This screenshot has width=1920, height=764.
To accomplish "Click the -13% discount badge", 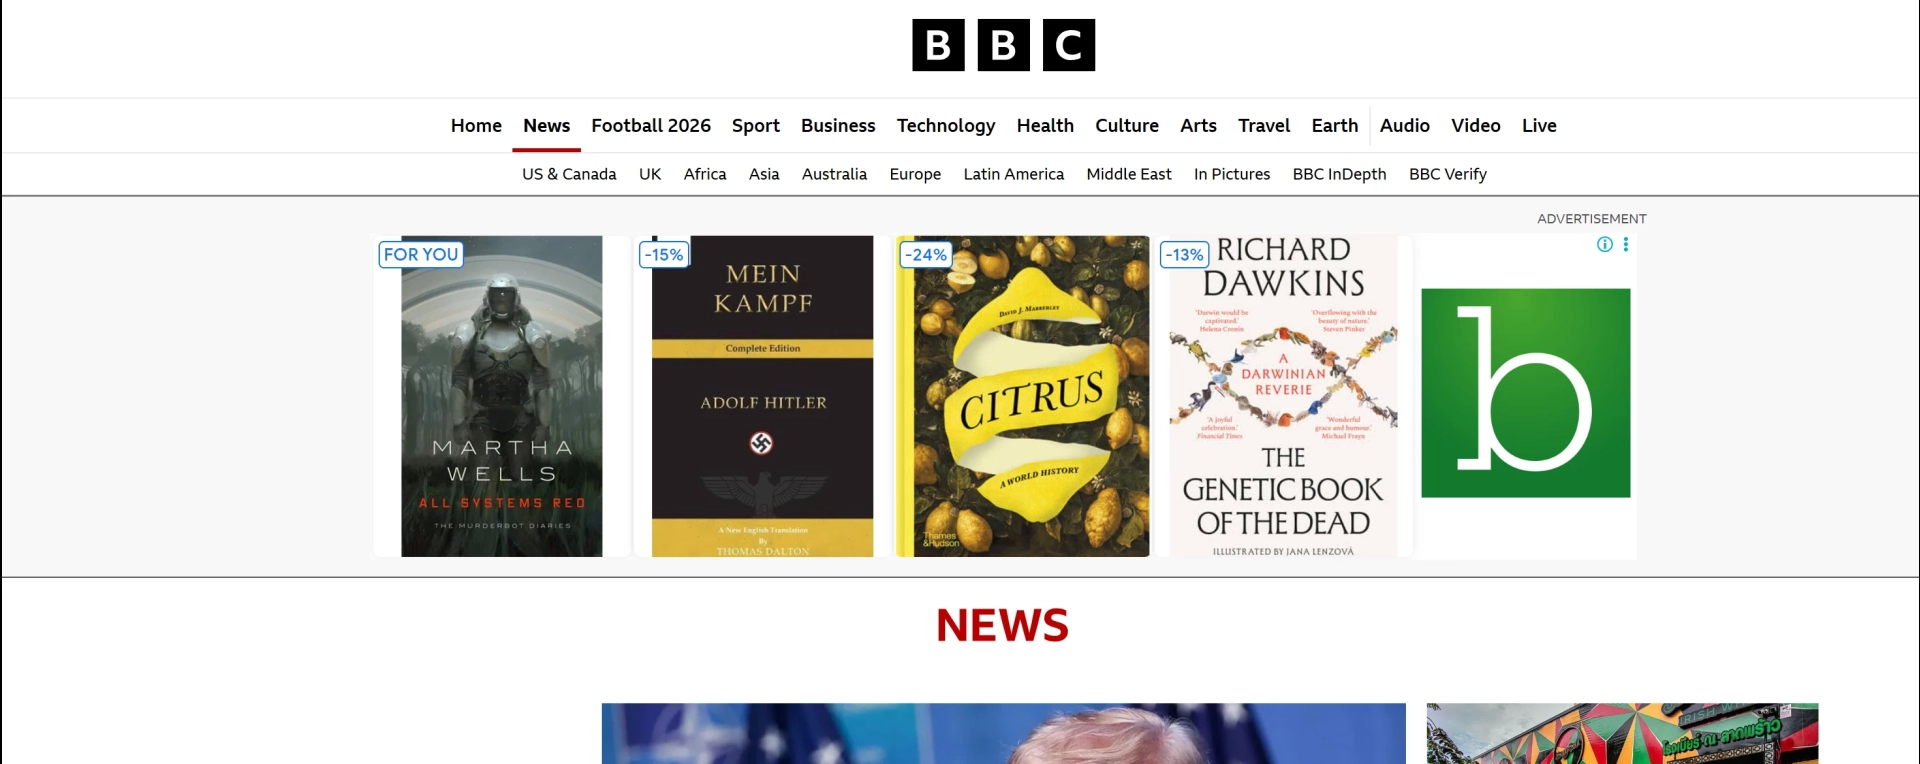I will pos(1185,255).
